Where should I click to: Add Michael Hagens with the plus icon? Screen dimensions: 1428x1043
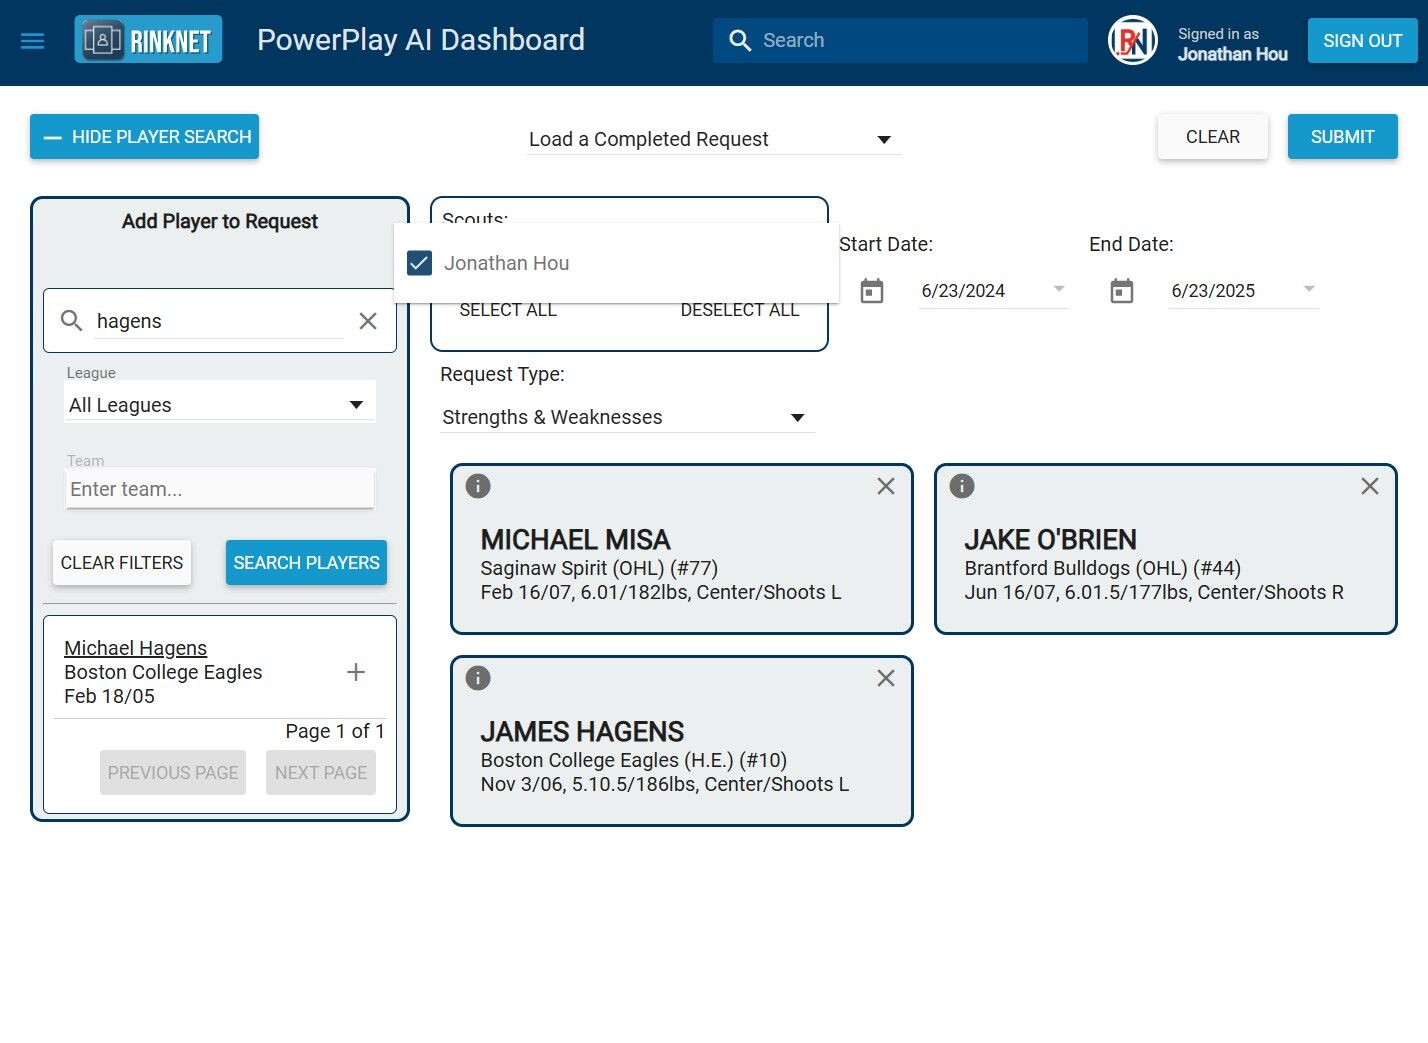[355, 672]
